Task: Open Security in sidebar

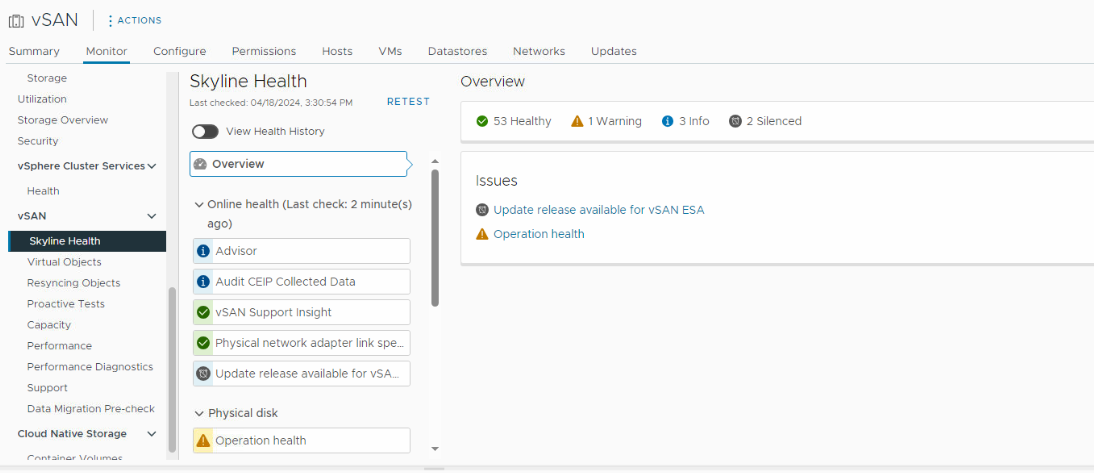Action: (x=38, y=141)
